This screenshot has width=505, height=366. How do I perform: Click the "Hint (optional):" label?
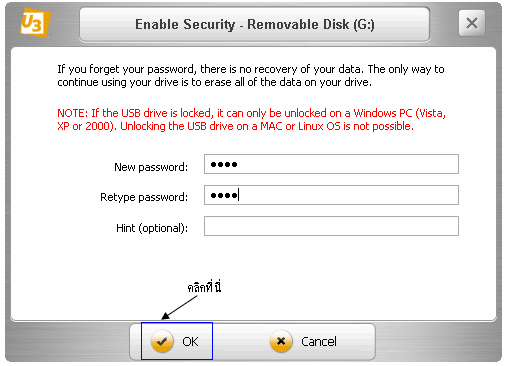[152, 228]
